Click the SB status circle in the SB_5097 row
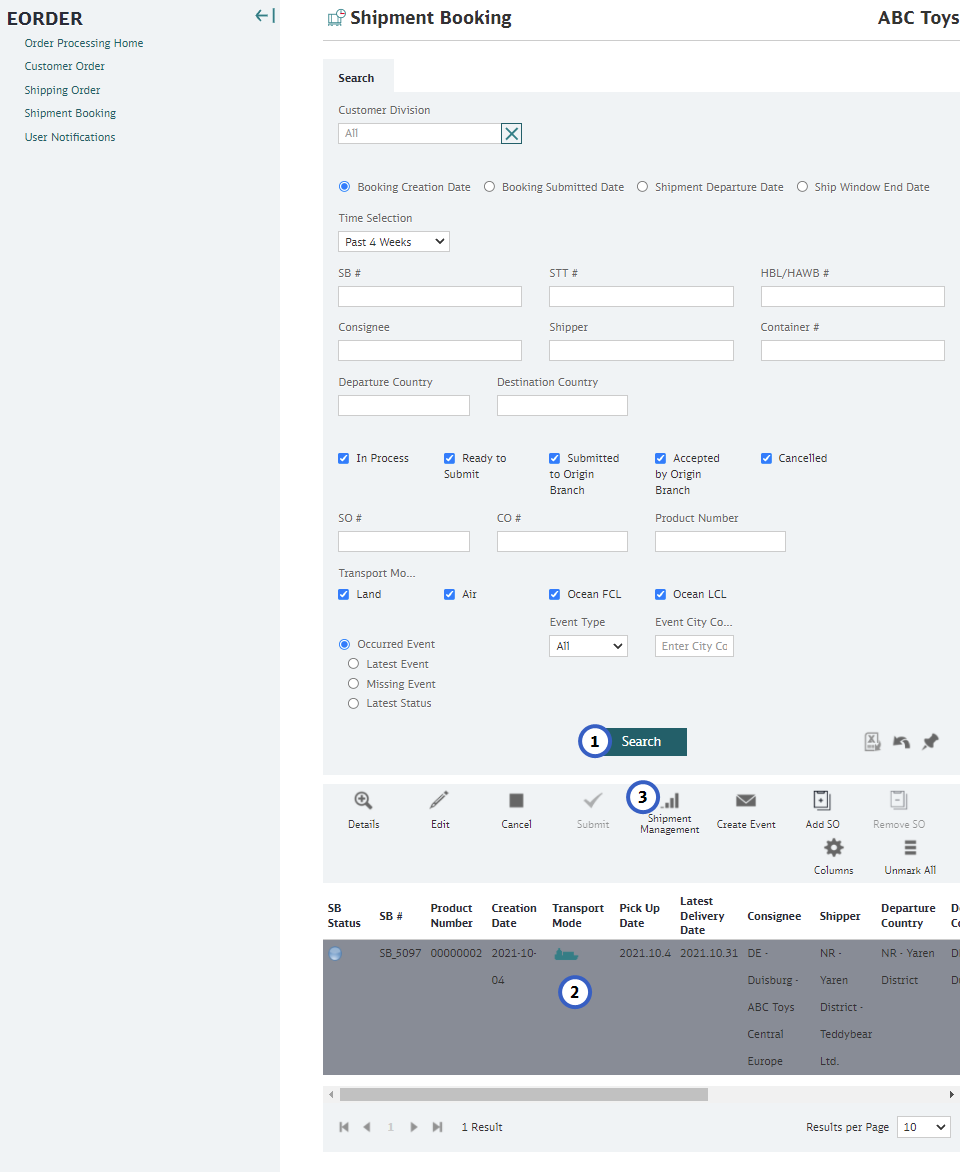Viewport: 979px width, 1172px height. [335, 953]
